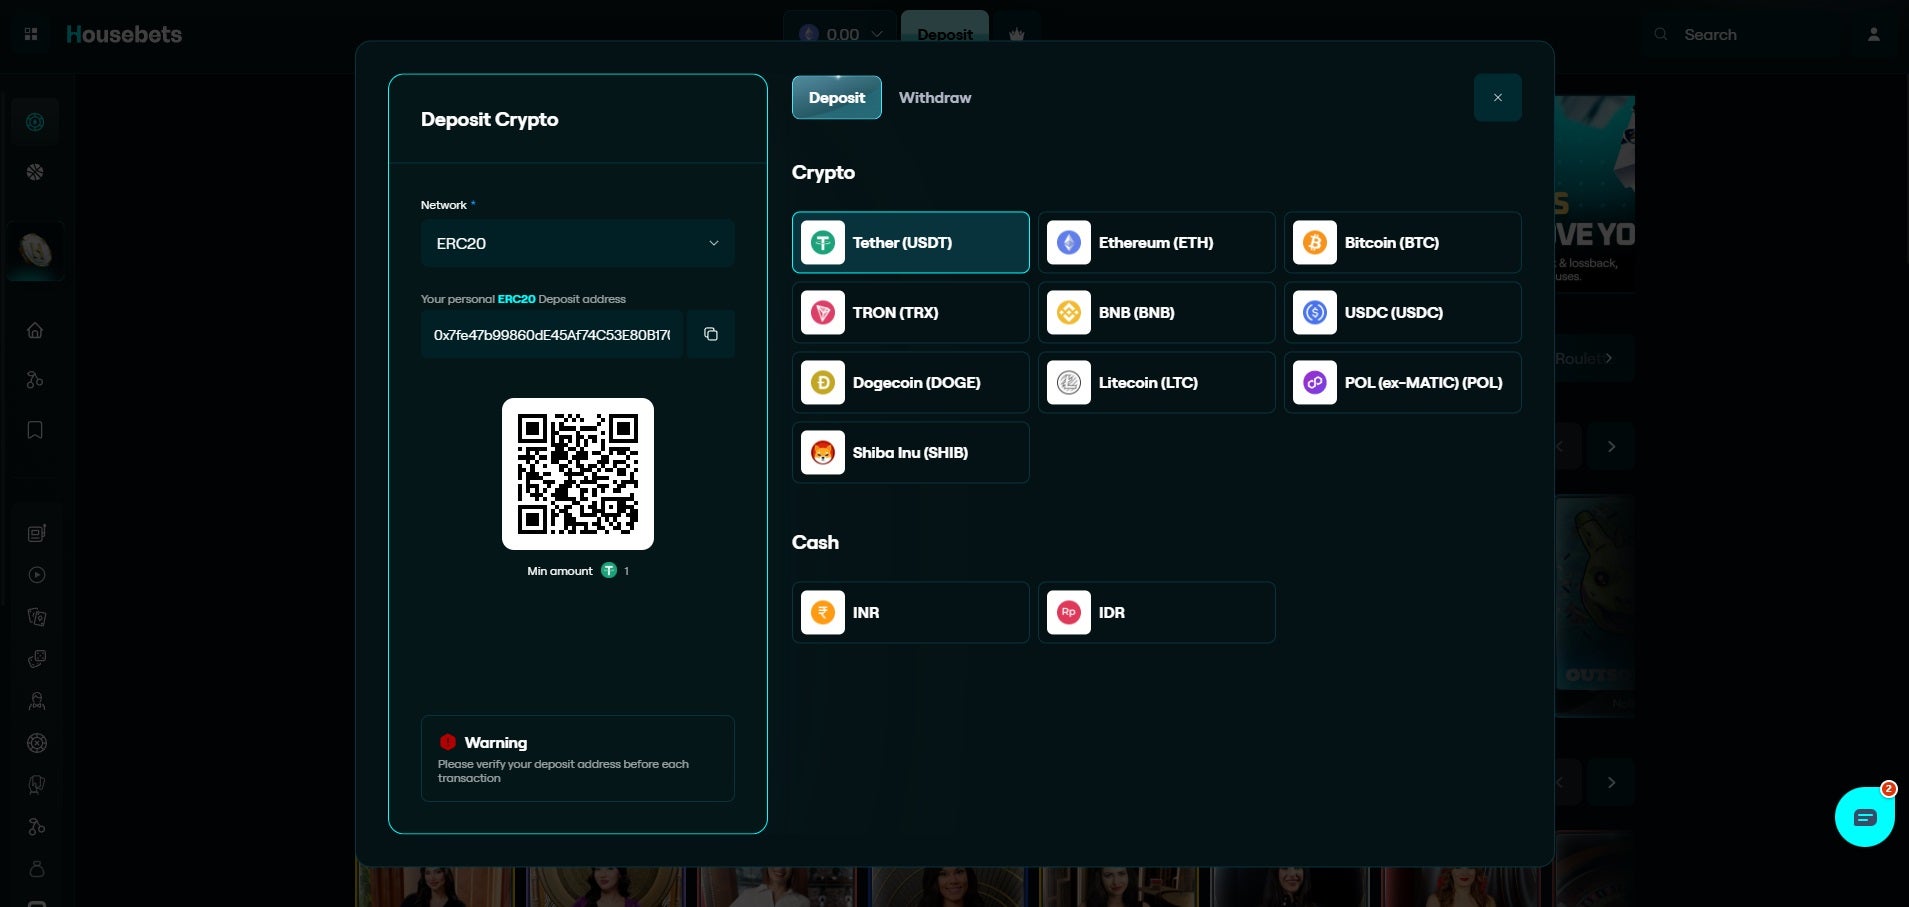Click the Housebets logo
Viewport: 1909px width, 907px height.
pos(124,34)
